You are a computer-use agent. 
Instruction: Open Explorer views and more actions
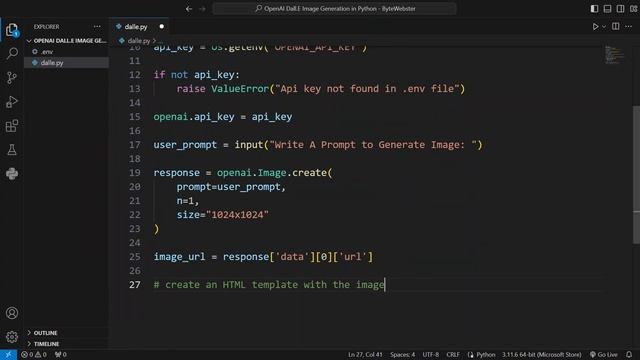pyautogui.click(x=97, y=27)
